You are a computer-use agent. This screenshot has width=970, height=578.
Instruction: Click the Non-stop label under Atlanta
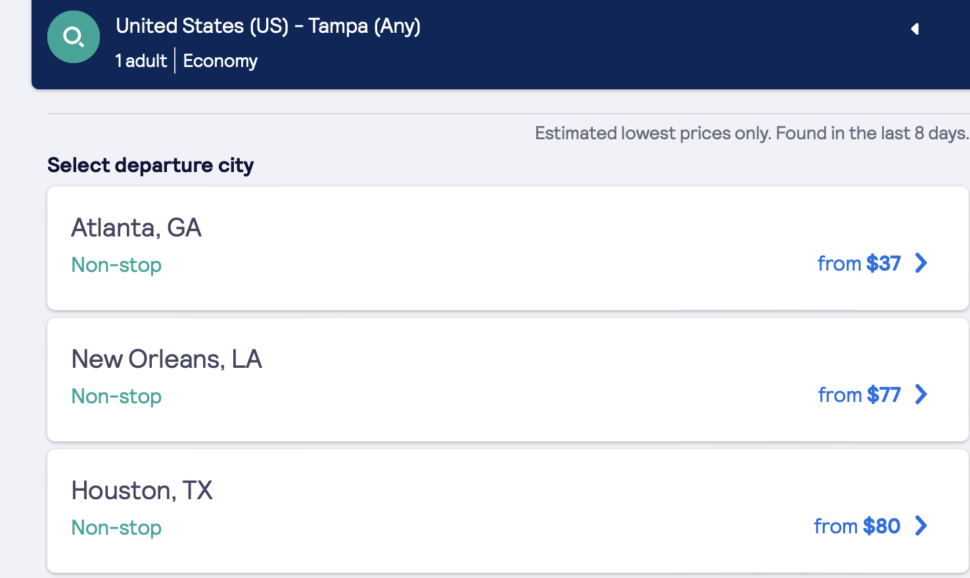coord(116,266)
